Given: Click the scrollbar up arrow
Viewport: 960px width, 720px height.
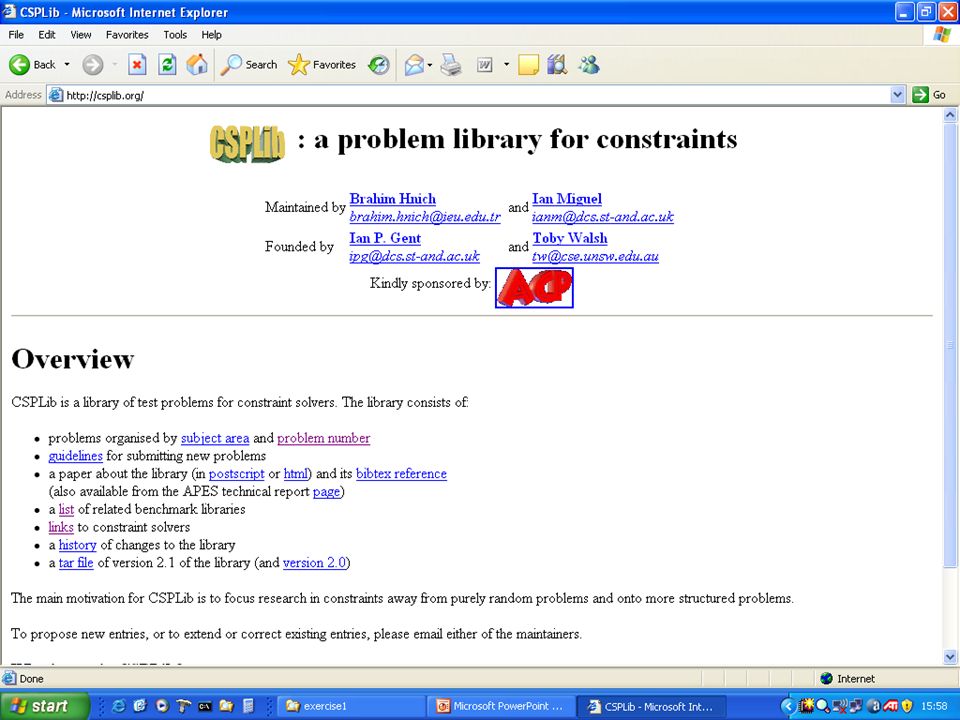Looking at the screenshot, I should coord(950,114).
